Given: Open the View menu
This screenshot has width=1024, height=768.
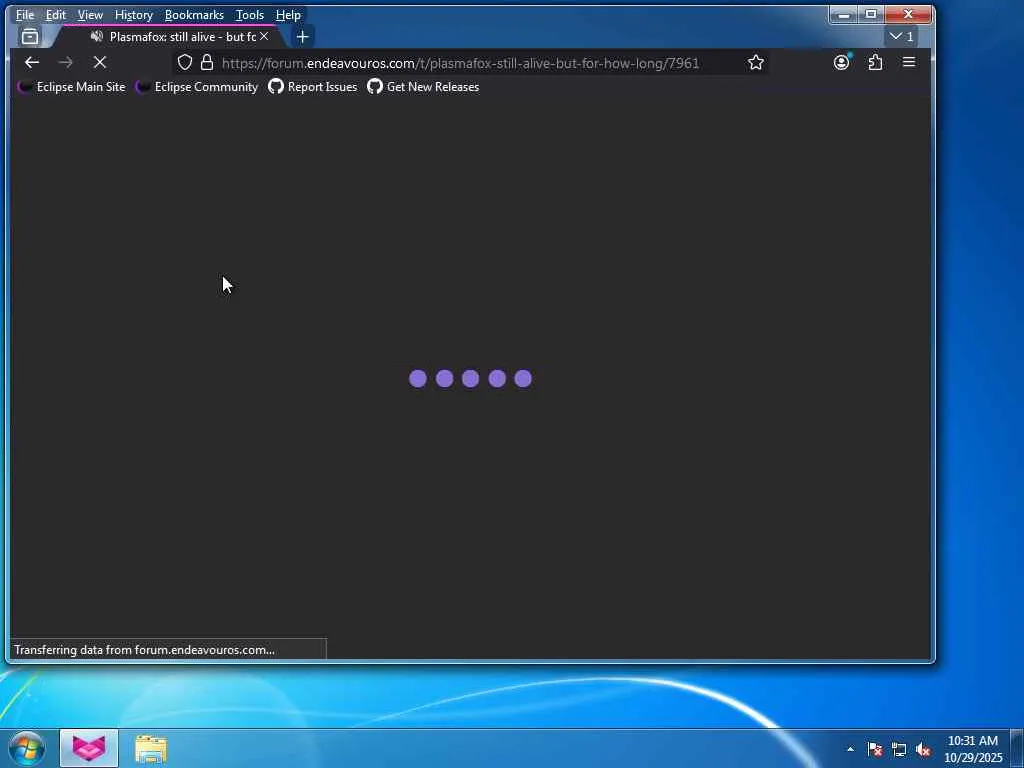Looking at the screenshot, I should pos(90,14).
